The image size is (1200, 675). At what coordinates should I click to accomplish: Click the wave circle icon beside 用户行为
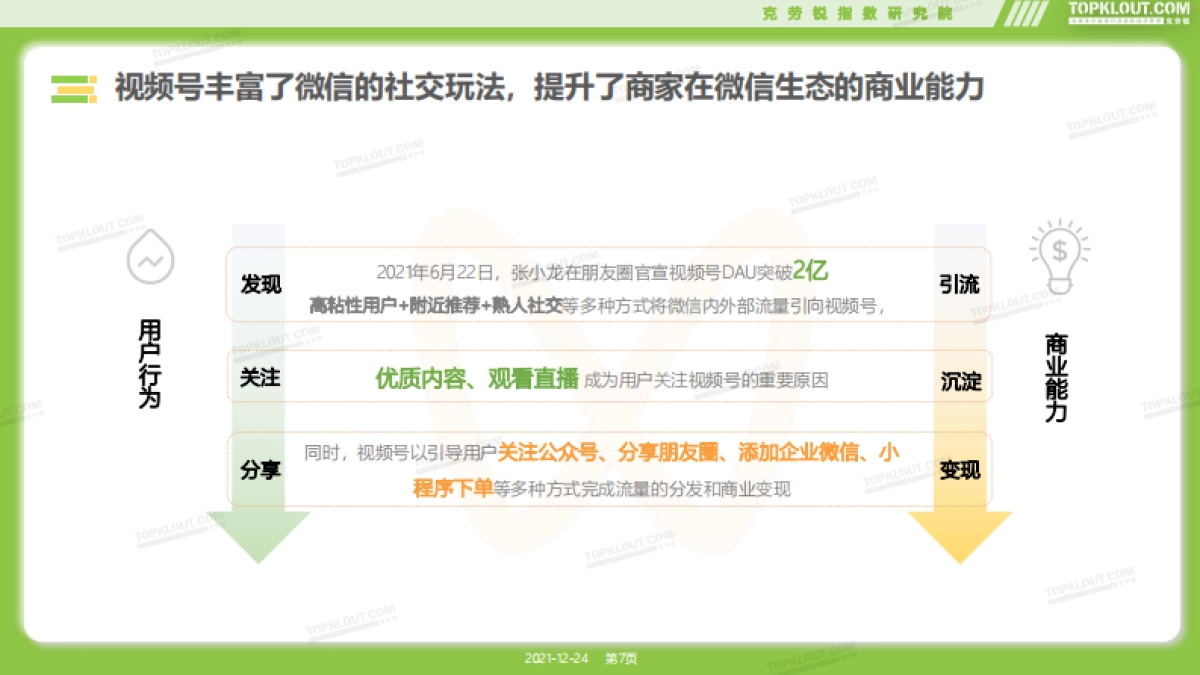coord(150,259)
